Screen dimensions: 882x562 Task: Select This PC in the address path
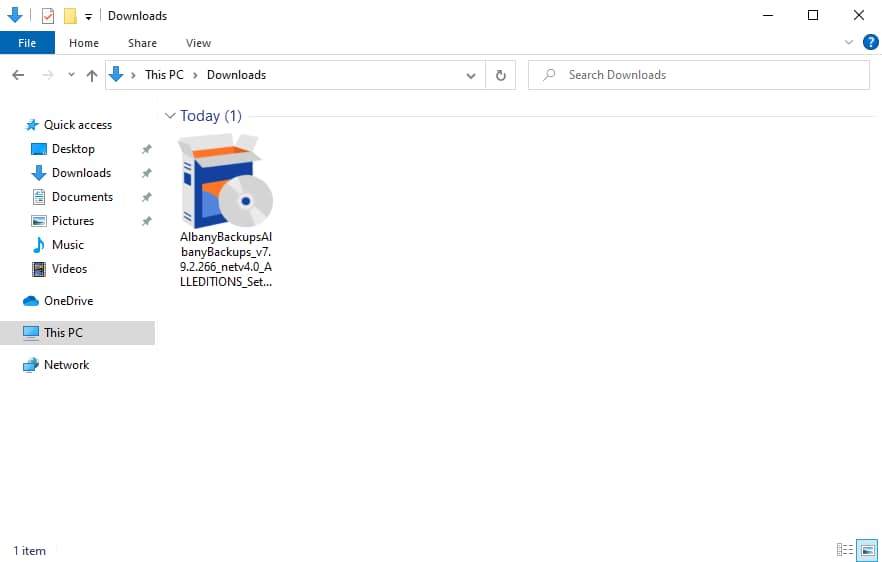(164, 75)
